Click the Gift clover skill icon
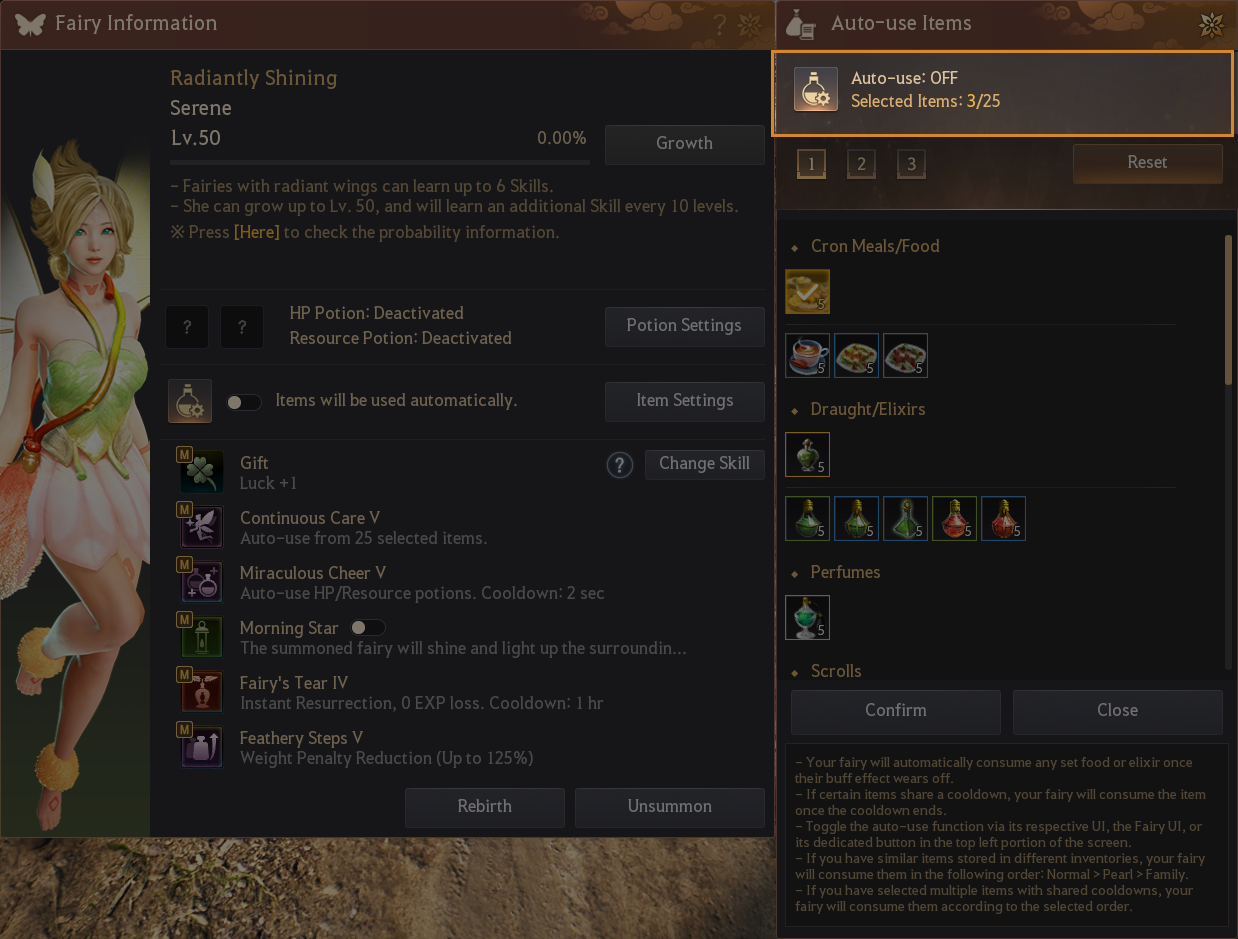 tap(202, 472)
